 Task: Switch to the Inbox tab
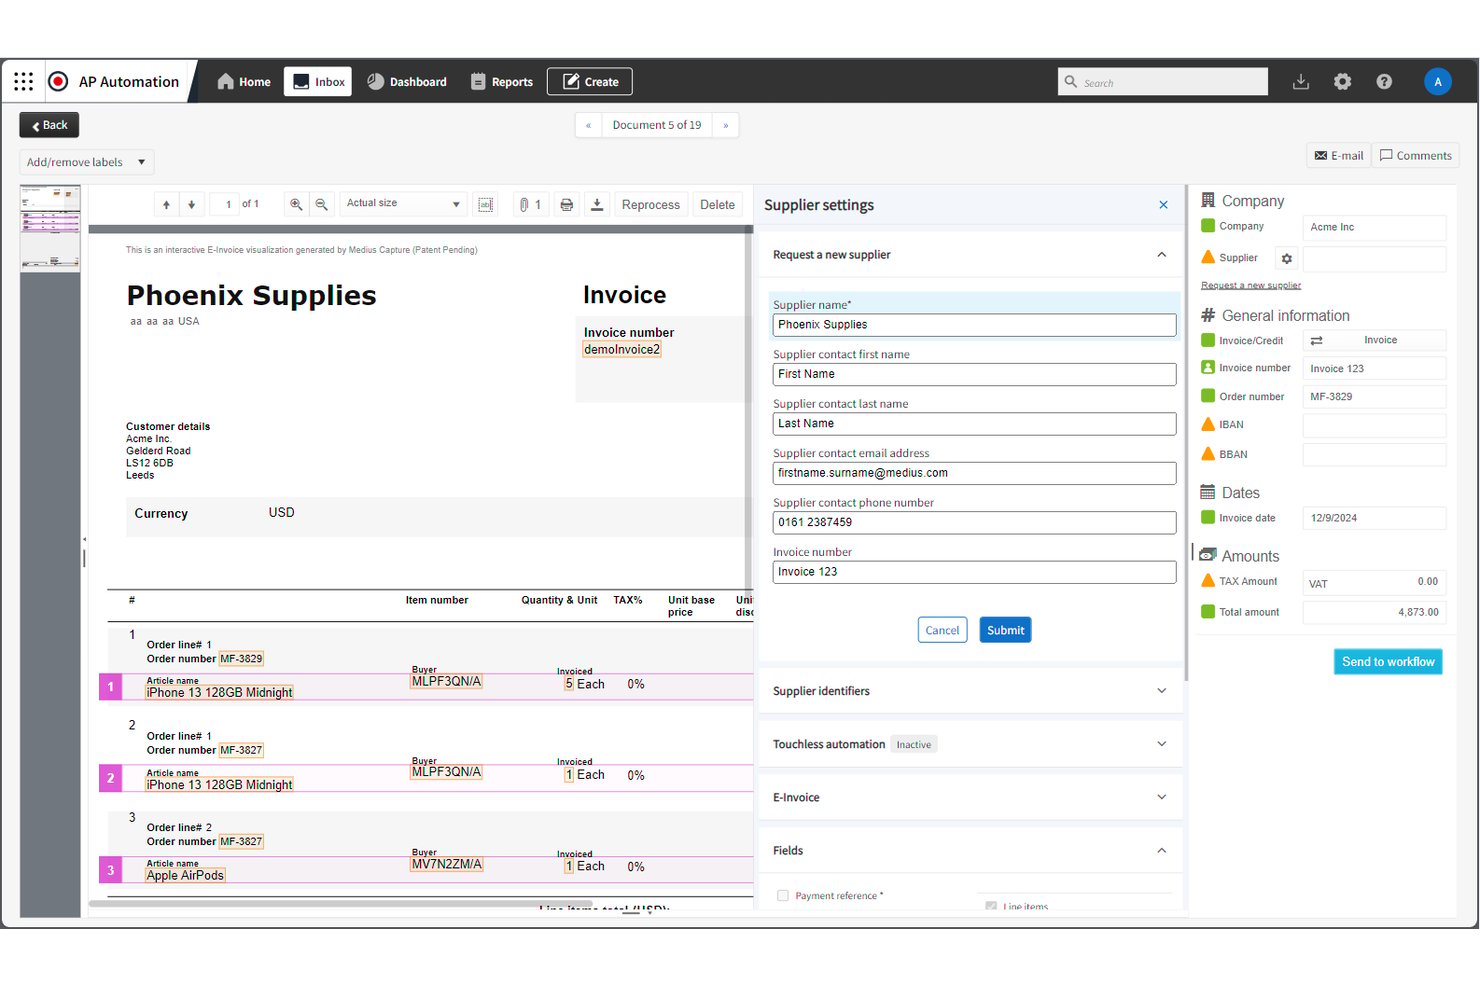coord(318,82)
